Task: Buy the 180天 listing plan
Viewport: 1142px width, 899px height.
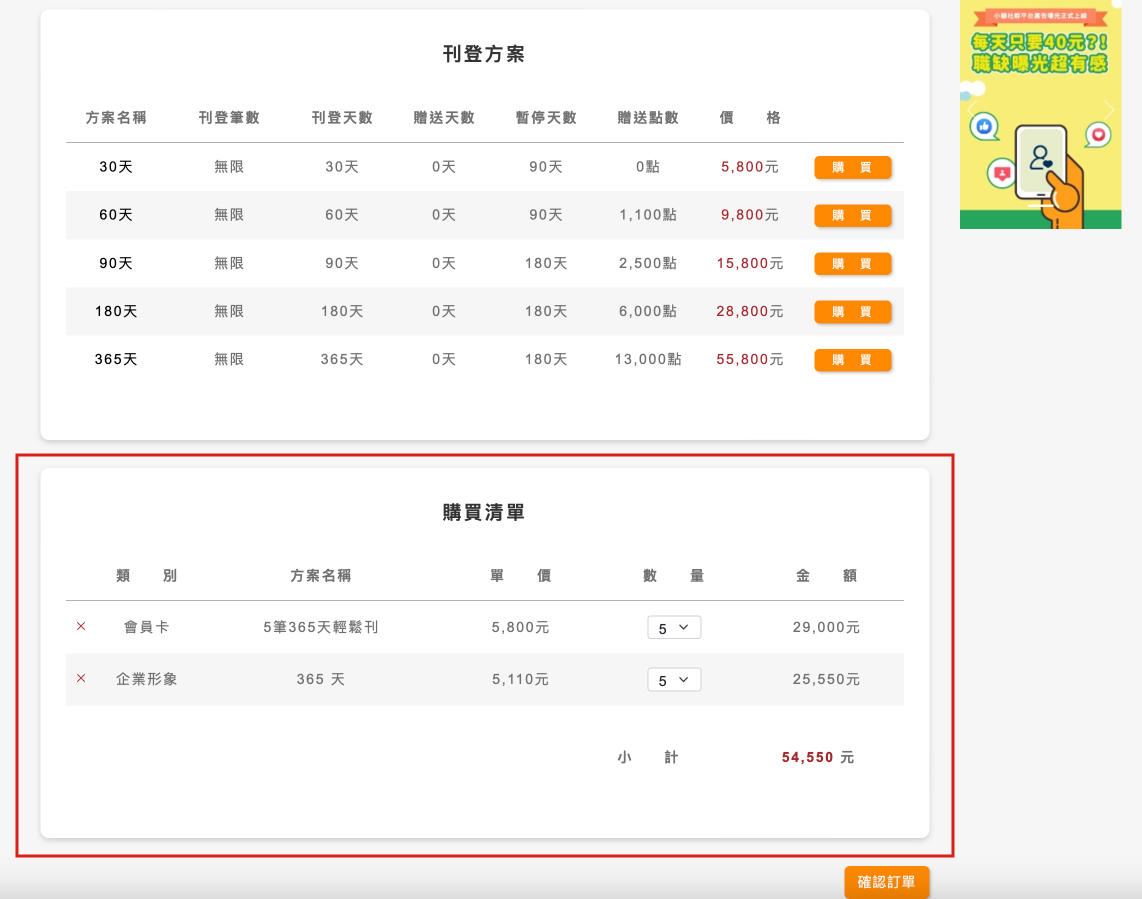Action: coord(852,312)
